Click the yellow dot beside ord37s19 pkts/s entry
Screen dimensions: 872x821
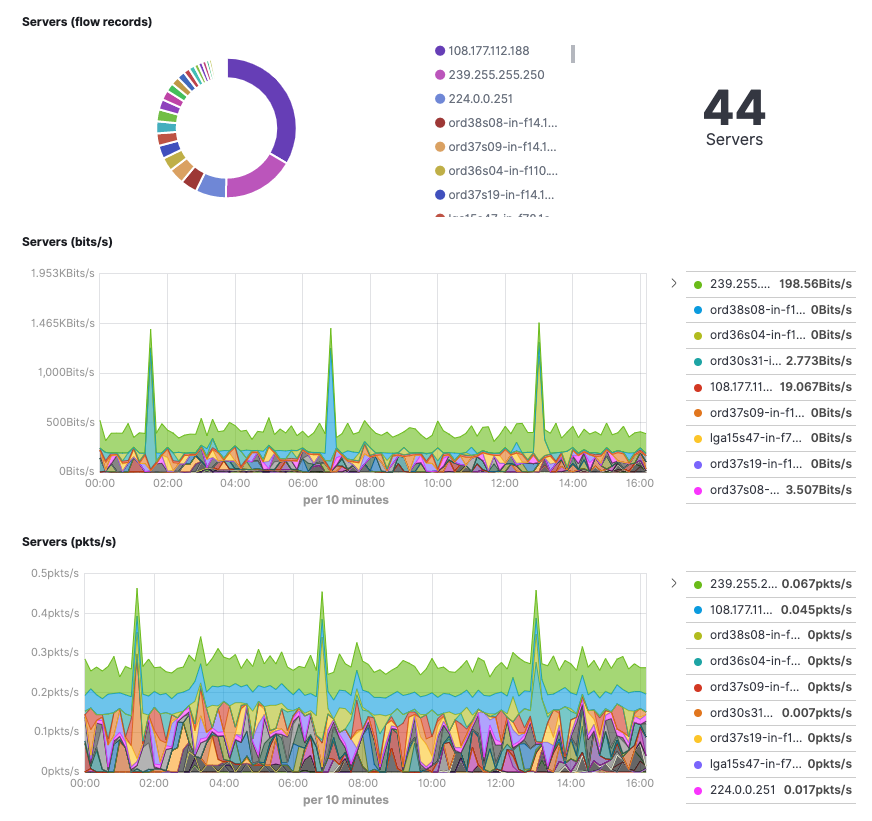point(697,738)
